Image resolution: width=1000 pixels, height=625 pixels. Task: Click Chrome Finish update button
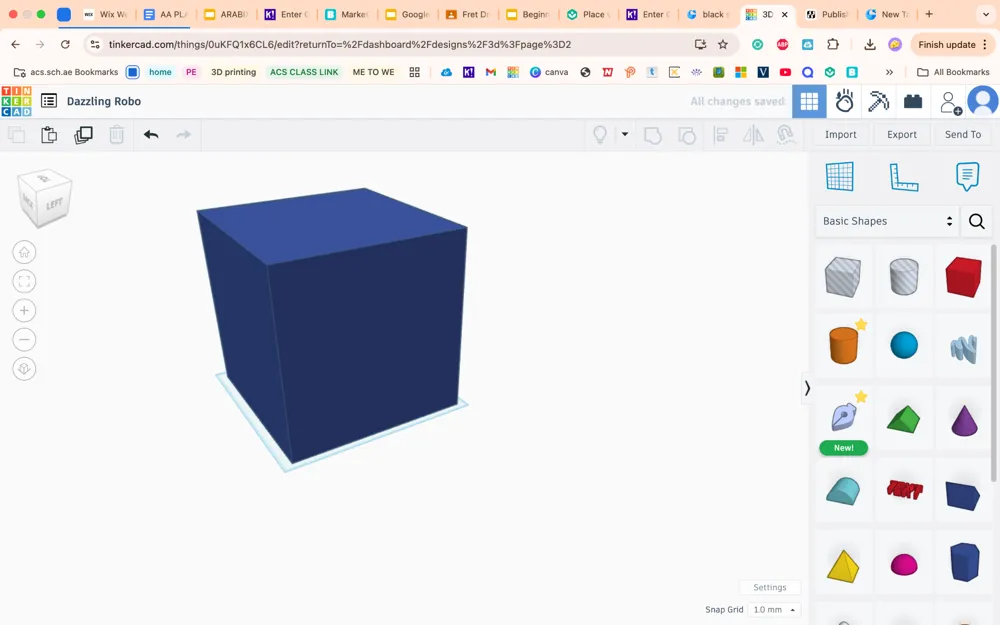(953, 45)
